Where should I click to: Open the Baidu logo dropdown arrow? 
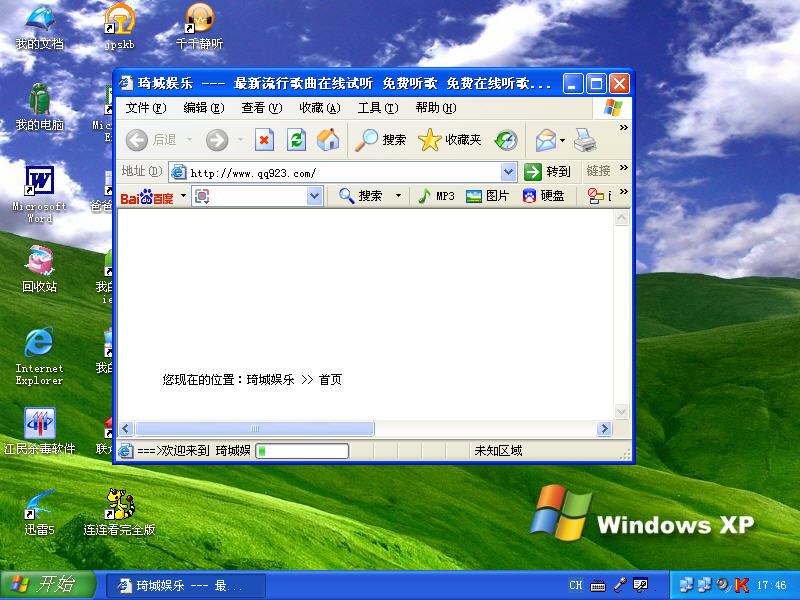click(x=183, y=195)
